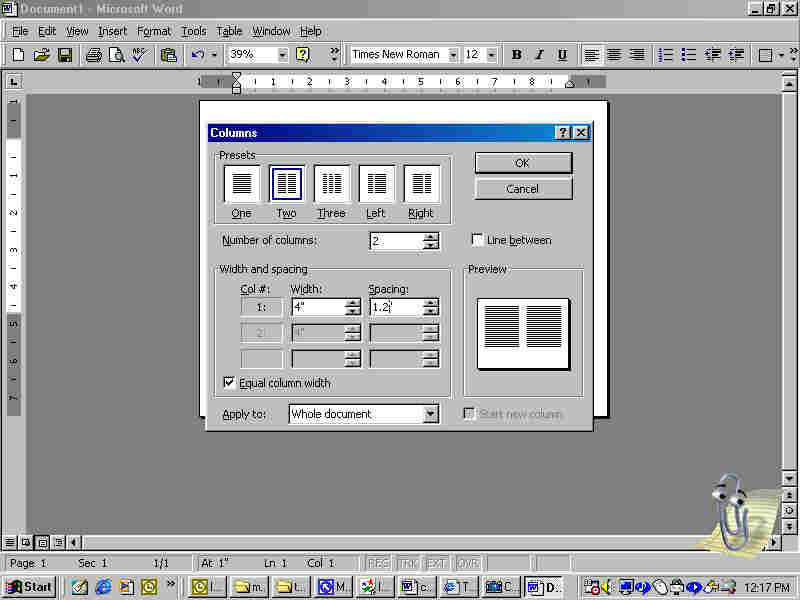This screenshot has width=800, height=600.
Task: Pick the Left column preset icon
Action: (x=376, y=184)
